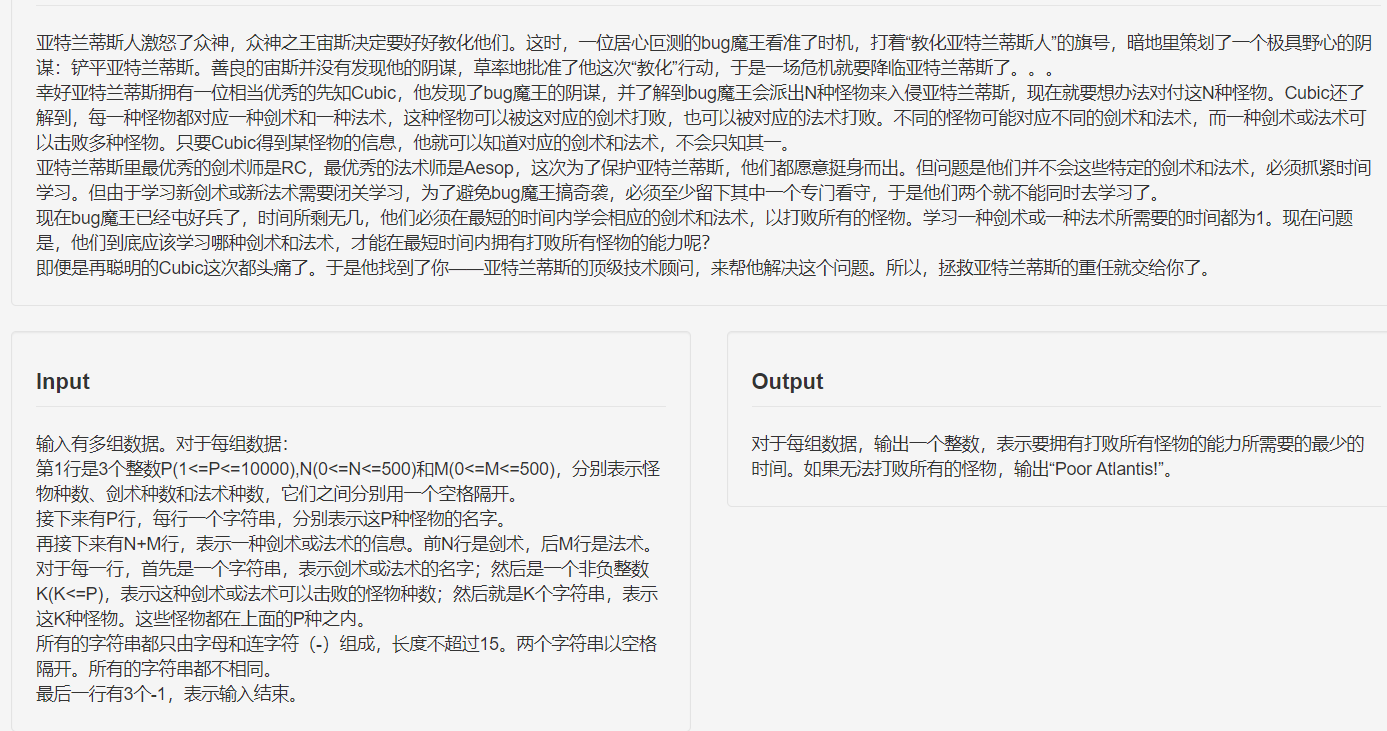Click the line 输入有多组数据。对于每组数据:
Viewport: 1387px width, 731px height.
click(x=163, y=444)
